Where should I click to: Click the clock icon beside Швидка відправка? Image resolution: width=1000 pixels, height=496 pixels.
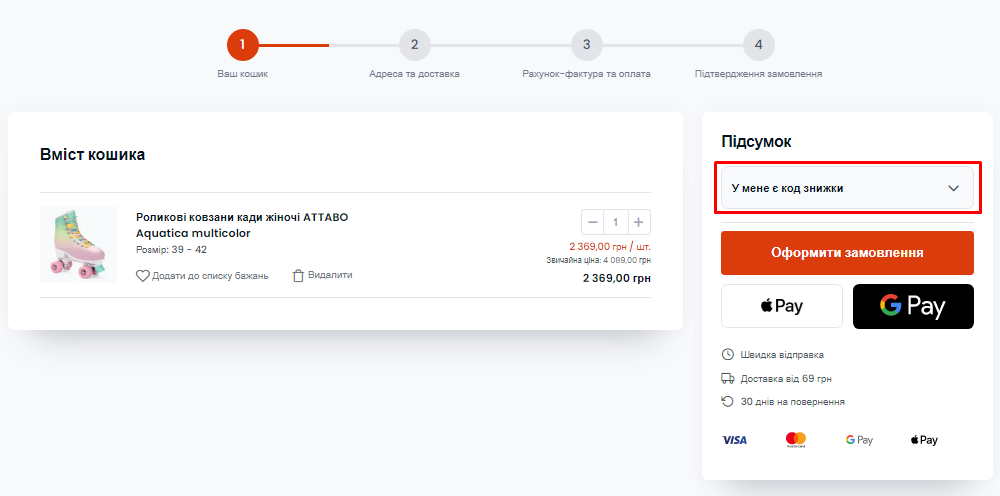(728, 354)
